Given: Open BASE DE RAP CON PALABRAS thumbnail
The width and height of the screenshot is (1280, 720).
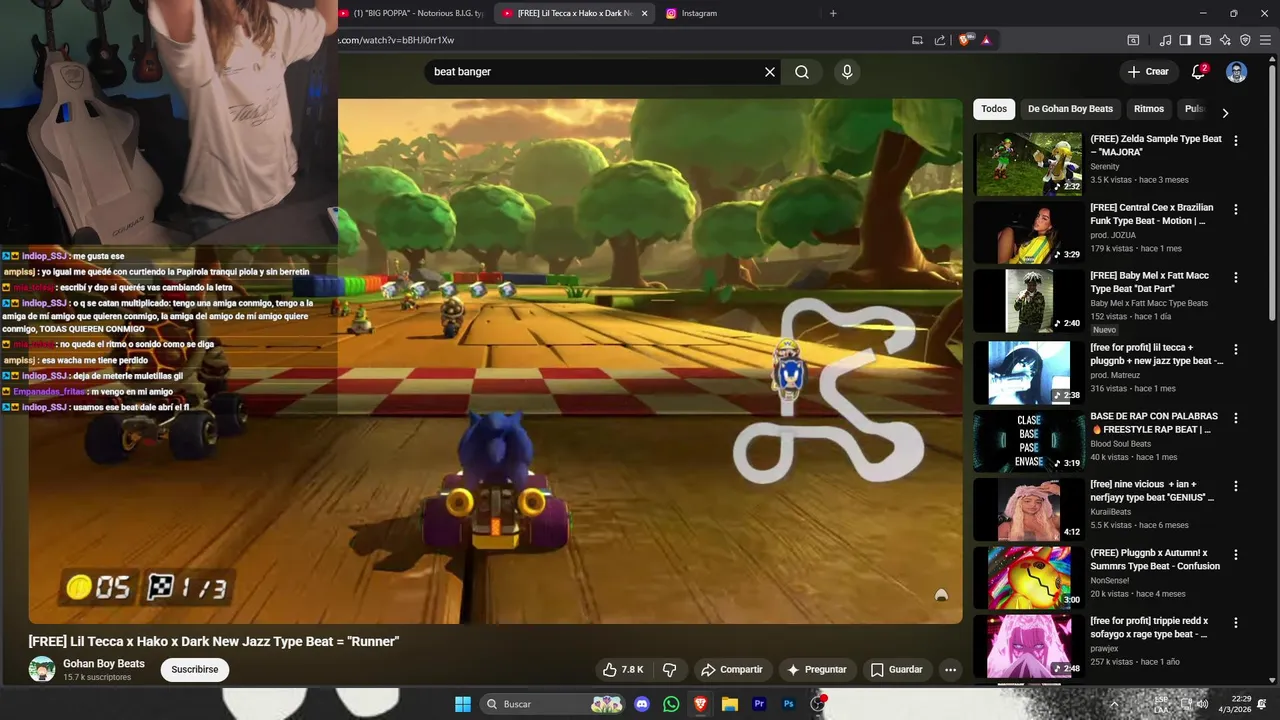Looking at the screenshot, I should click(x=1028, y=441).
